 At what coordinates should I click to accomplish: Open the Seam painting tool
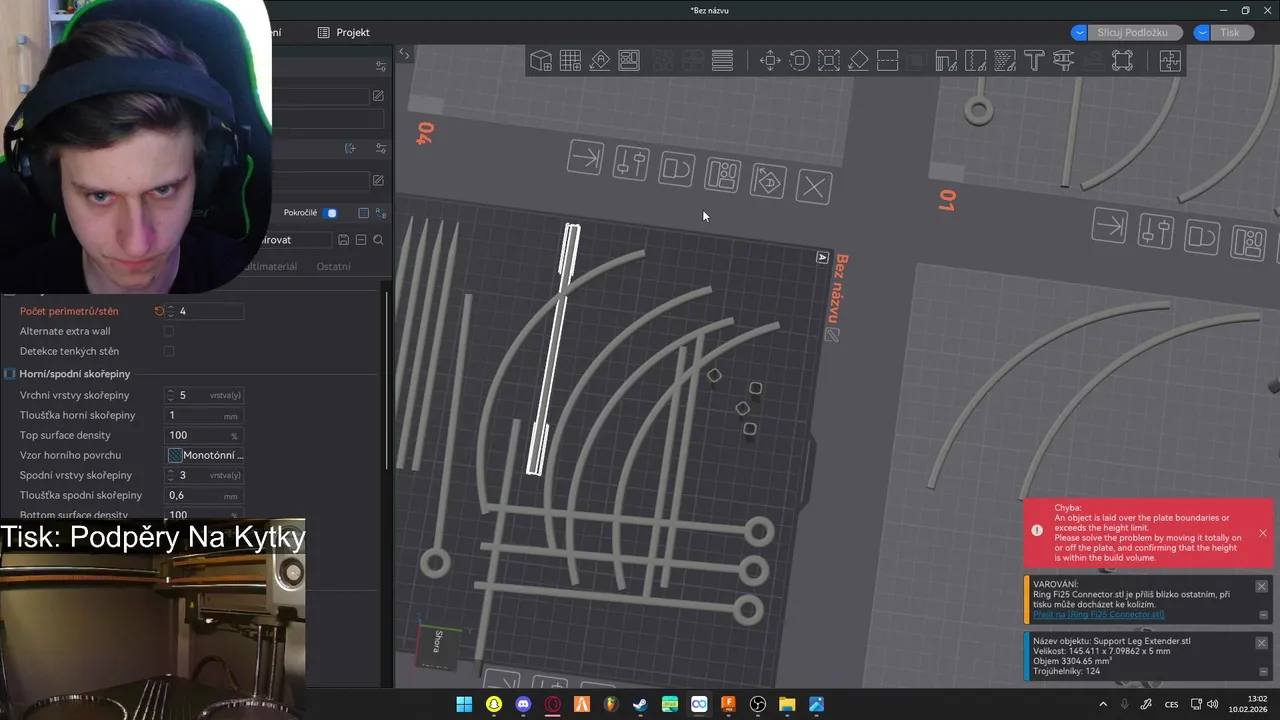975,61
